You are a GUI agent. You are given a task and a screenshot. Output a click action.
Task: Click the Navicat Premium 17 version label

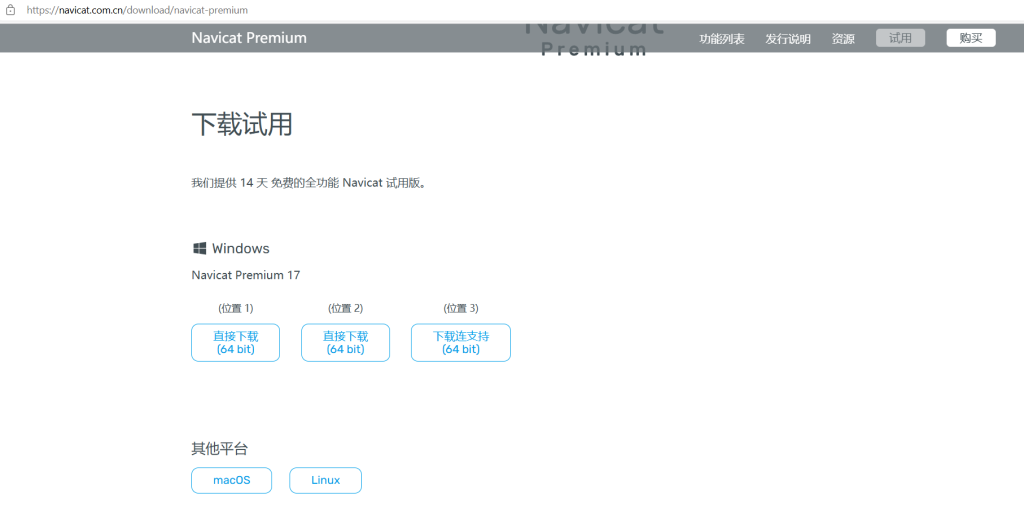coord(245,275)
